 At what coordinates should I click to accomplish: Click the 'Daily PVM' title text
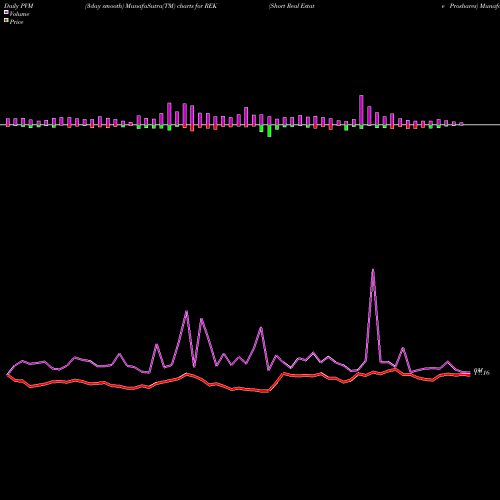(19, 6)
